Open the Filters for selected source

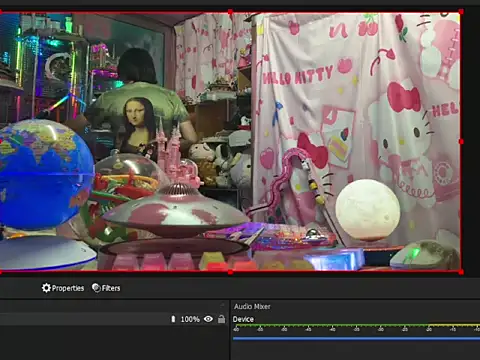click(x=106, y=288)
